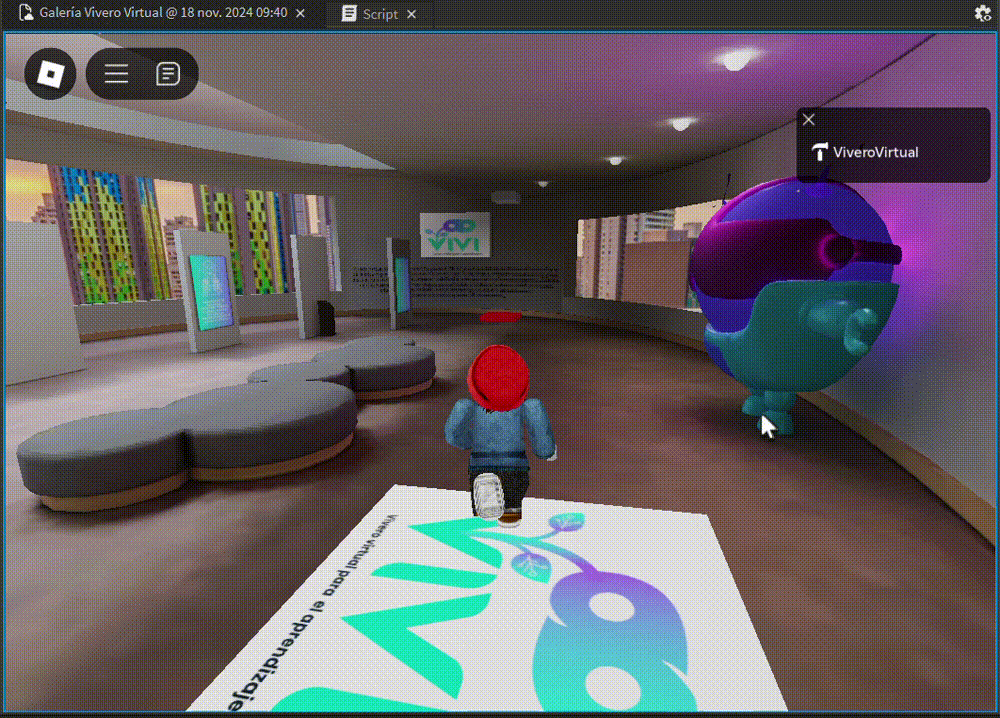Select the ViveroVirtual tool in the popup
This screenshot has height=718, width=1000.
pos(865,152)
